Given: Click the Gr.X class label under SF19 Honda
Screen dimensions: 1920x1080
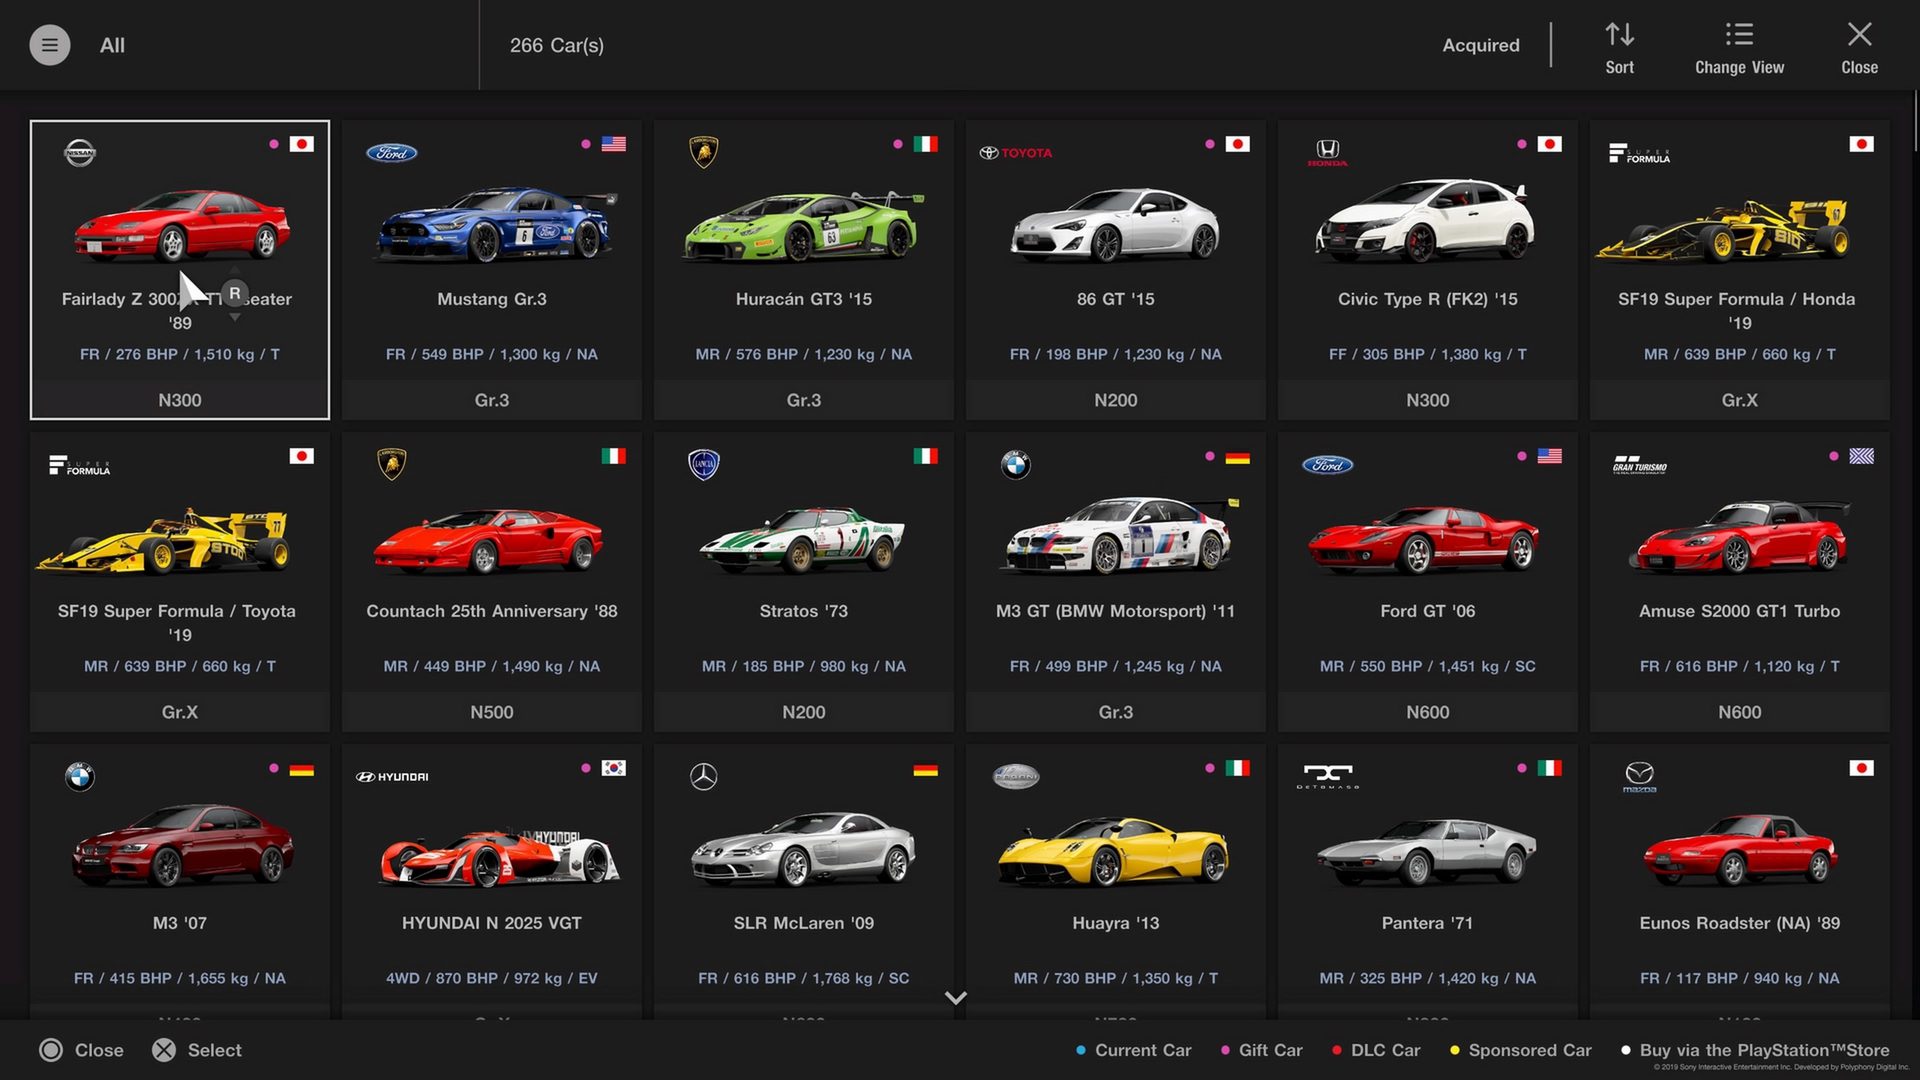Looking at the screenshot, I should (x=1740, y=400).
